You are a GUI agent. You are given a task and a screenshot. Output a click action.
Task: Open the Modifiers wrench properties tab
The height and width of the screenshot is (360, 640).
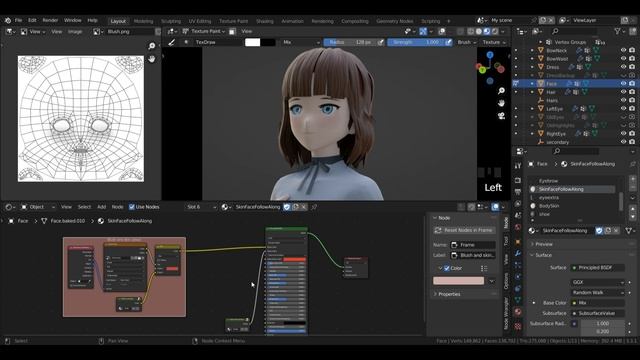tap(518, 253)
